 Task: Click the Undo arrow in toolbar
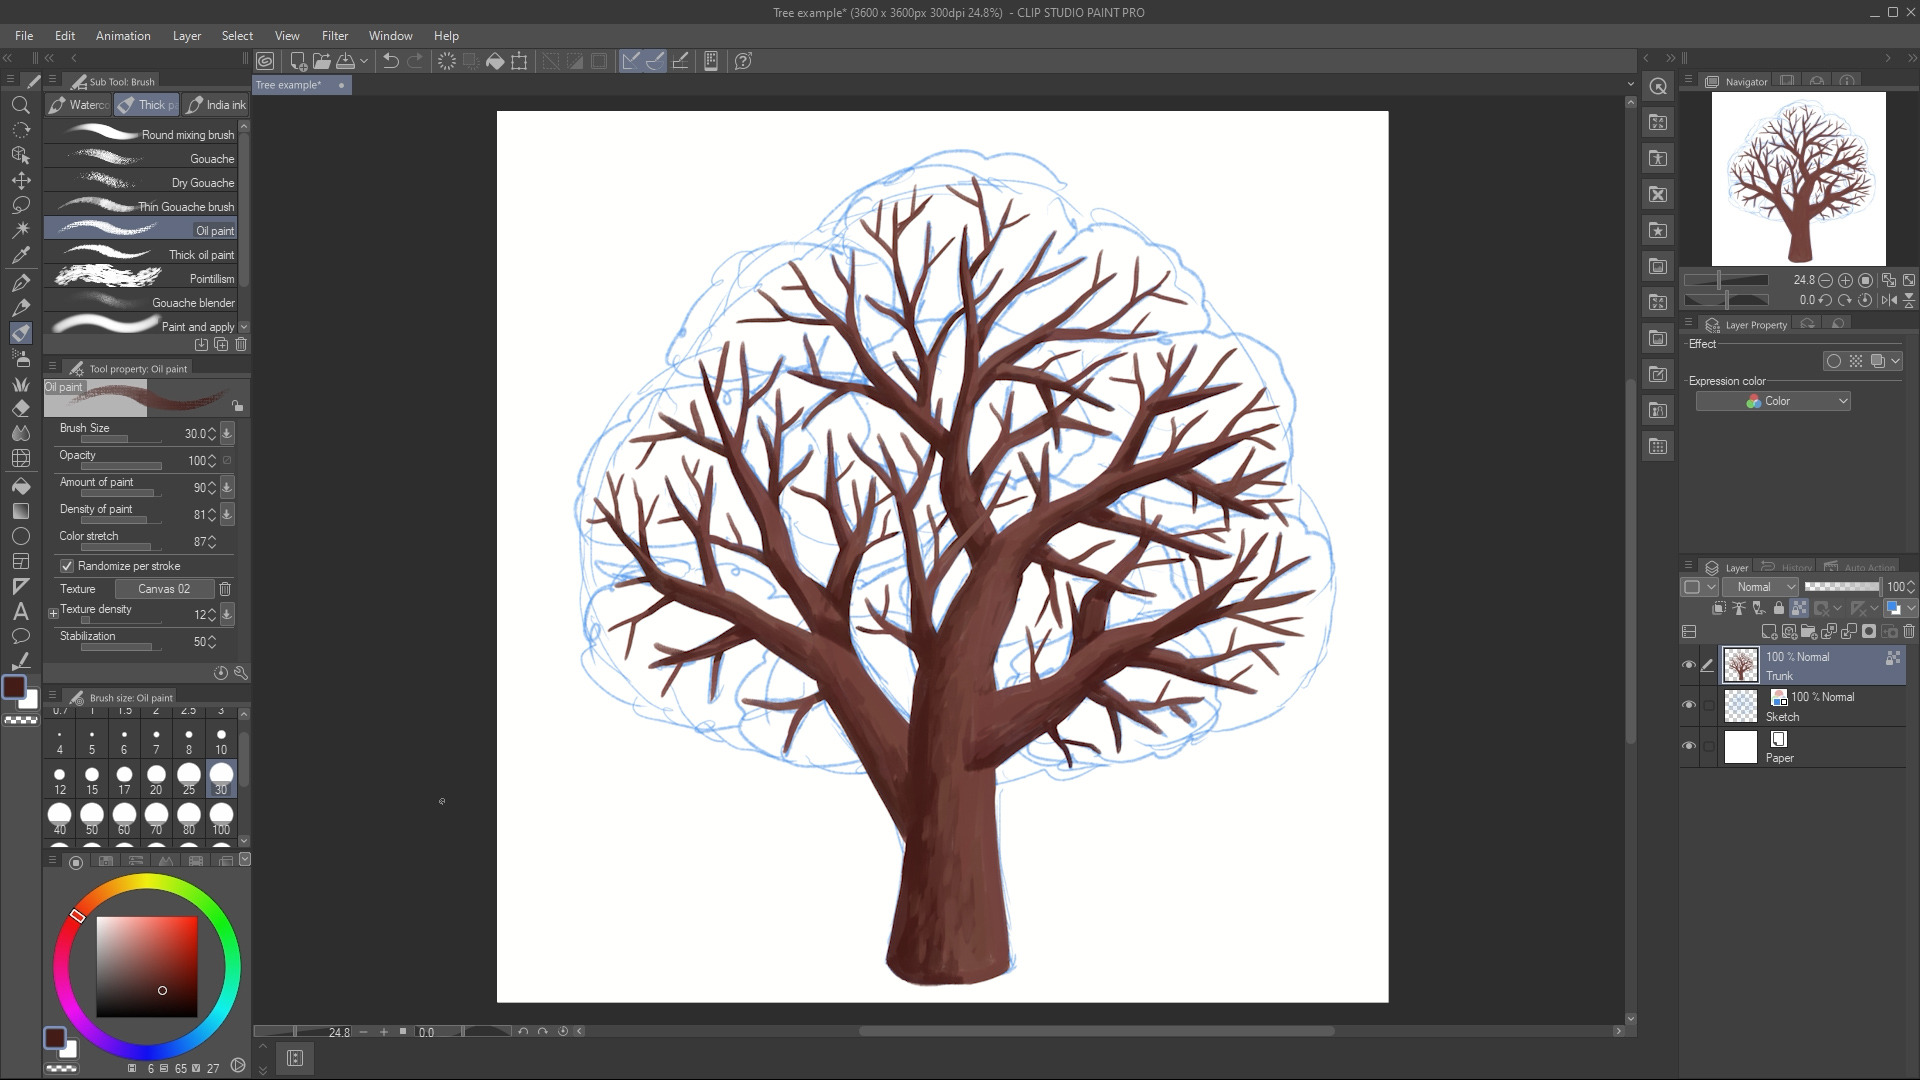pos(391,61)
